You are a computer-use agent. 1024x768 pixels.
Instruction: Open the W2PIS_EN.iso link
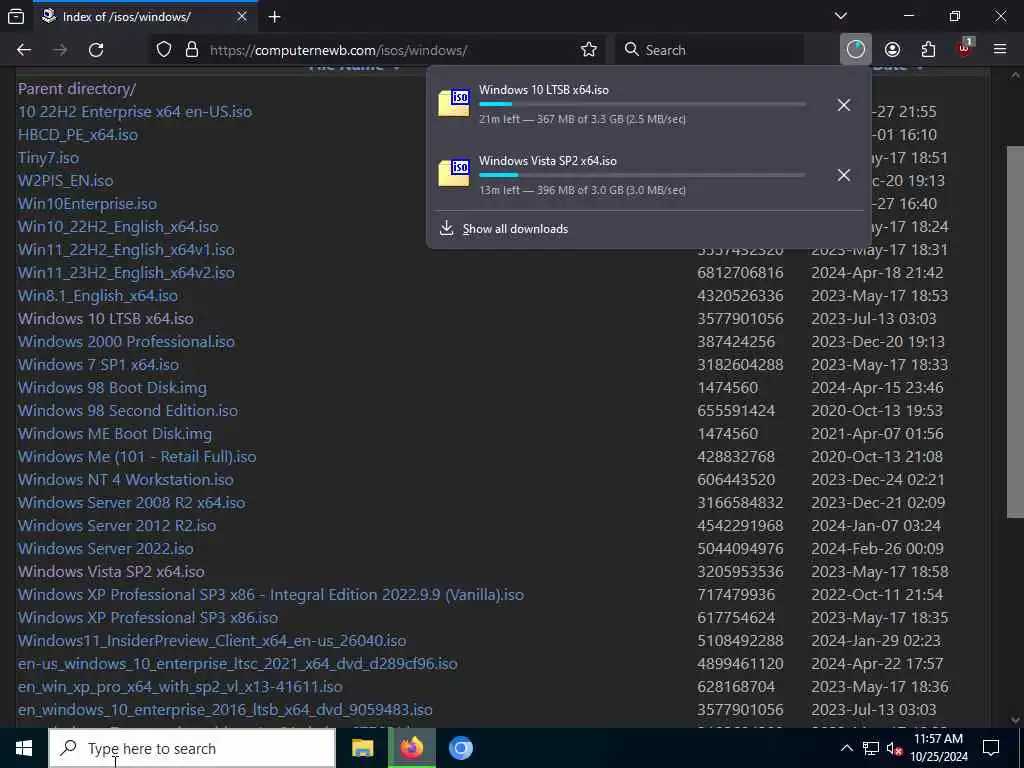click(x=65, y=180)
